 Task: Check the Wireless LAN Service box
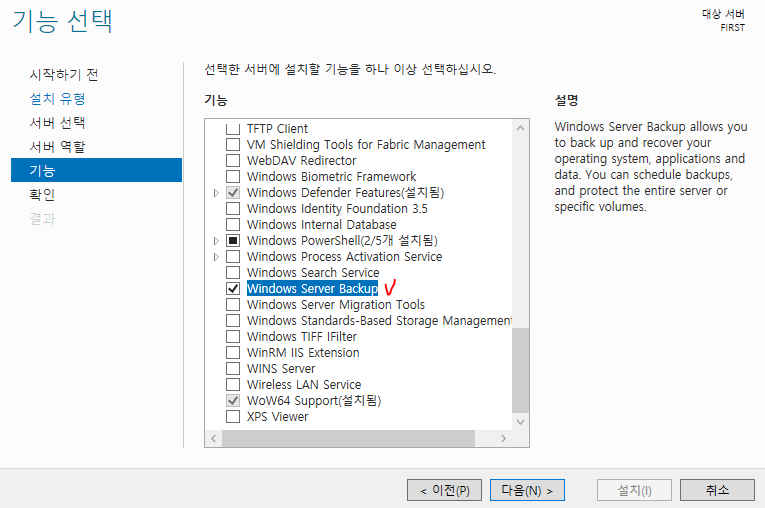coord(233,385)
